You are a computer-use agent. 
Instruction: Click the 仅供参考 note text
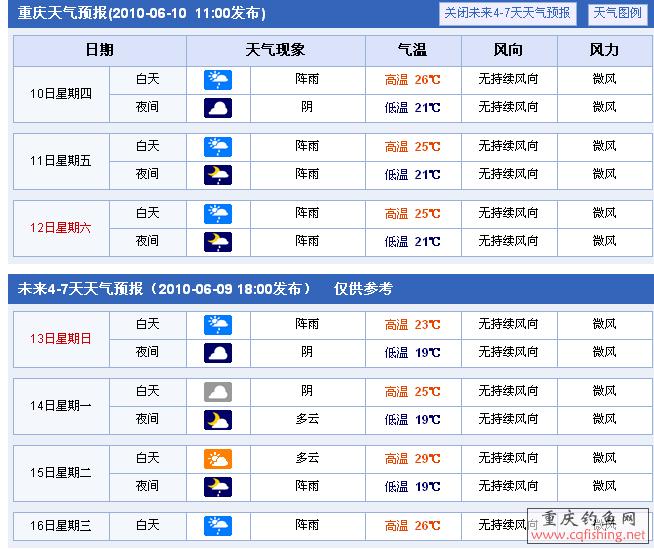(x=363, y=289)
